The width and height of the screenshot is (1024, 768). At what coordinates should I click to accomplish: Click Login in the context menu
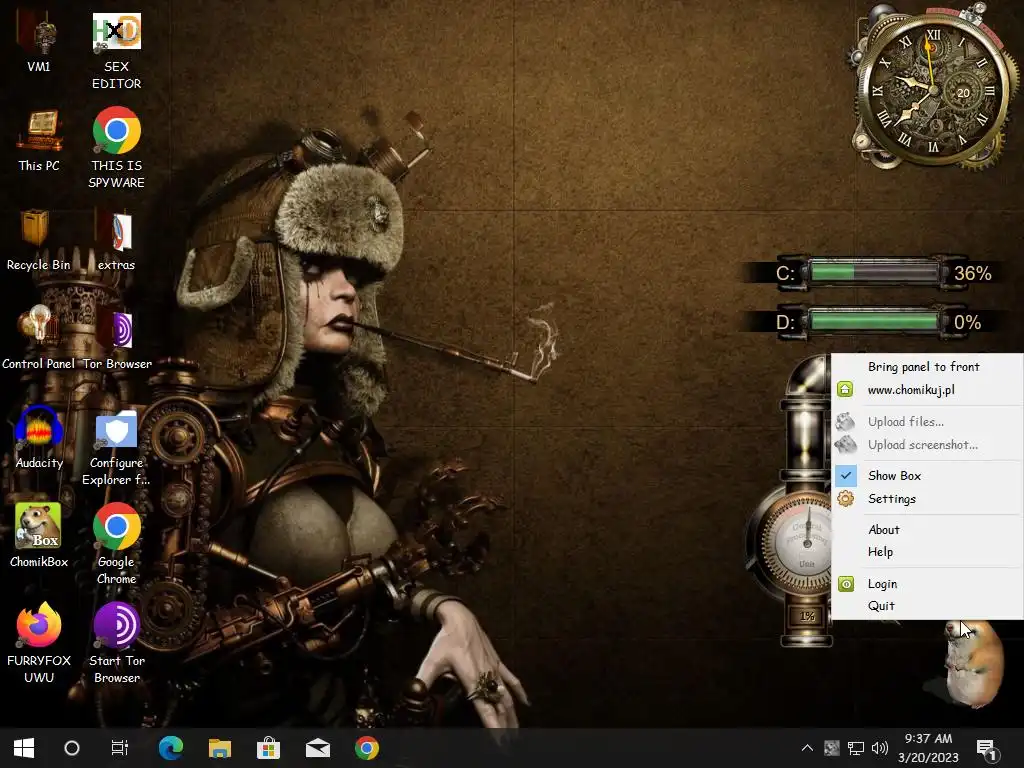click(927, 584)
